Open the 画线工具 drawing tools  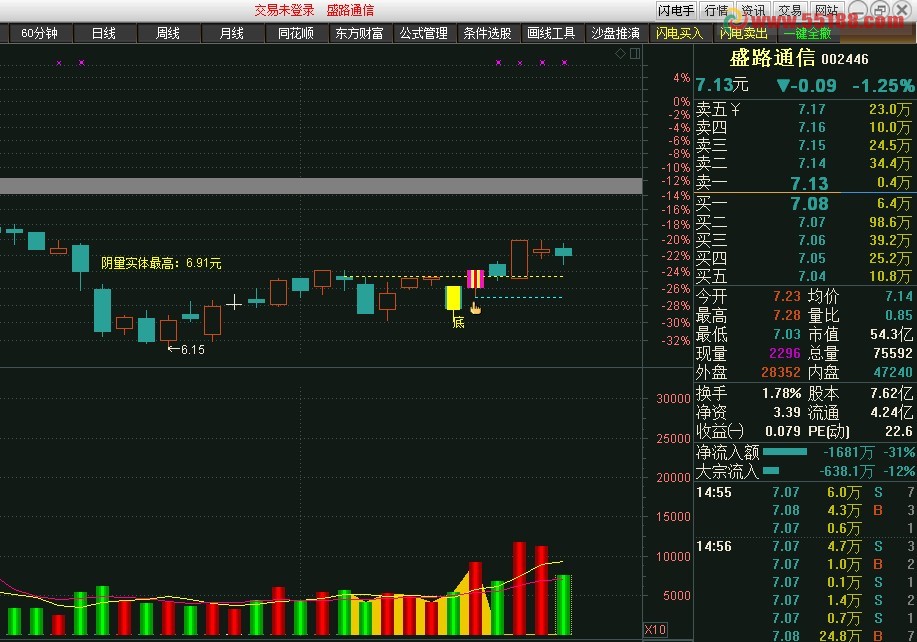click(x=551, y=33)
